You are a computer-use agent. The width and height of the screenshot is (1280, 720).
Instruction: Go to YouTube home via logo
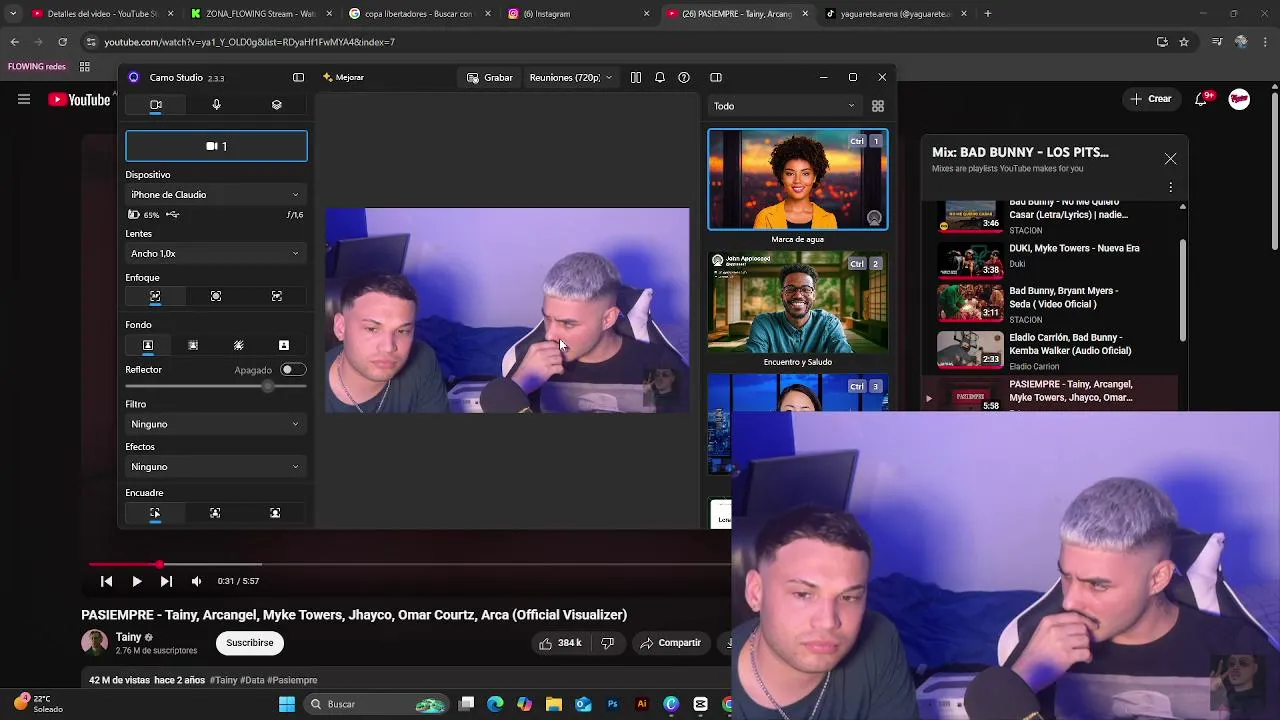coord(79,99)
